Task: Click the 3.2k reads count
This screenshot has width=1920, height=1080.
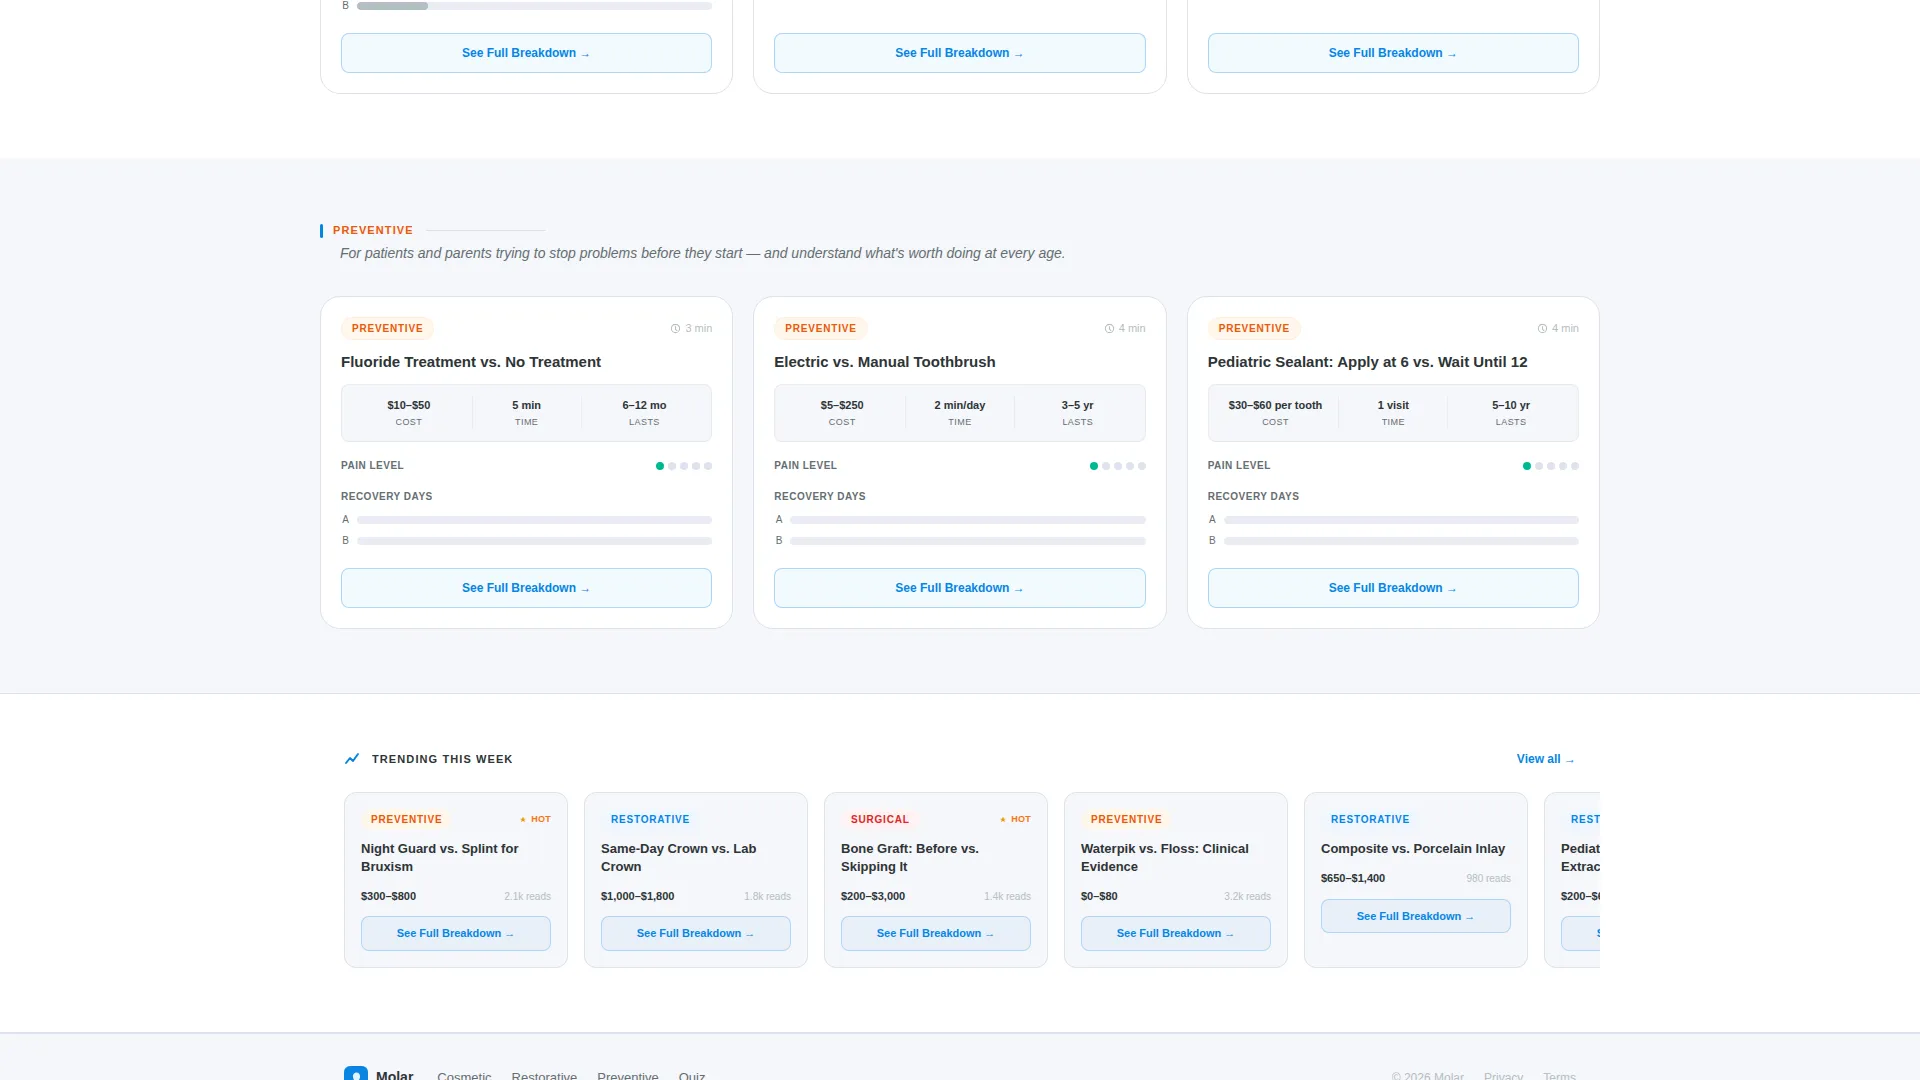Action: tap(1247, 896)
